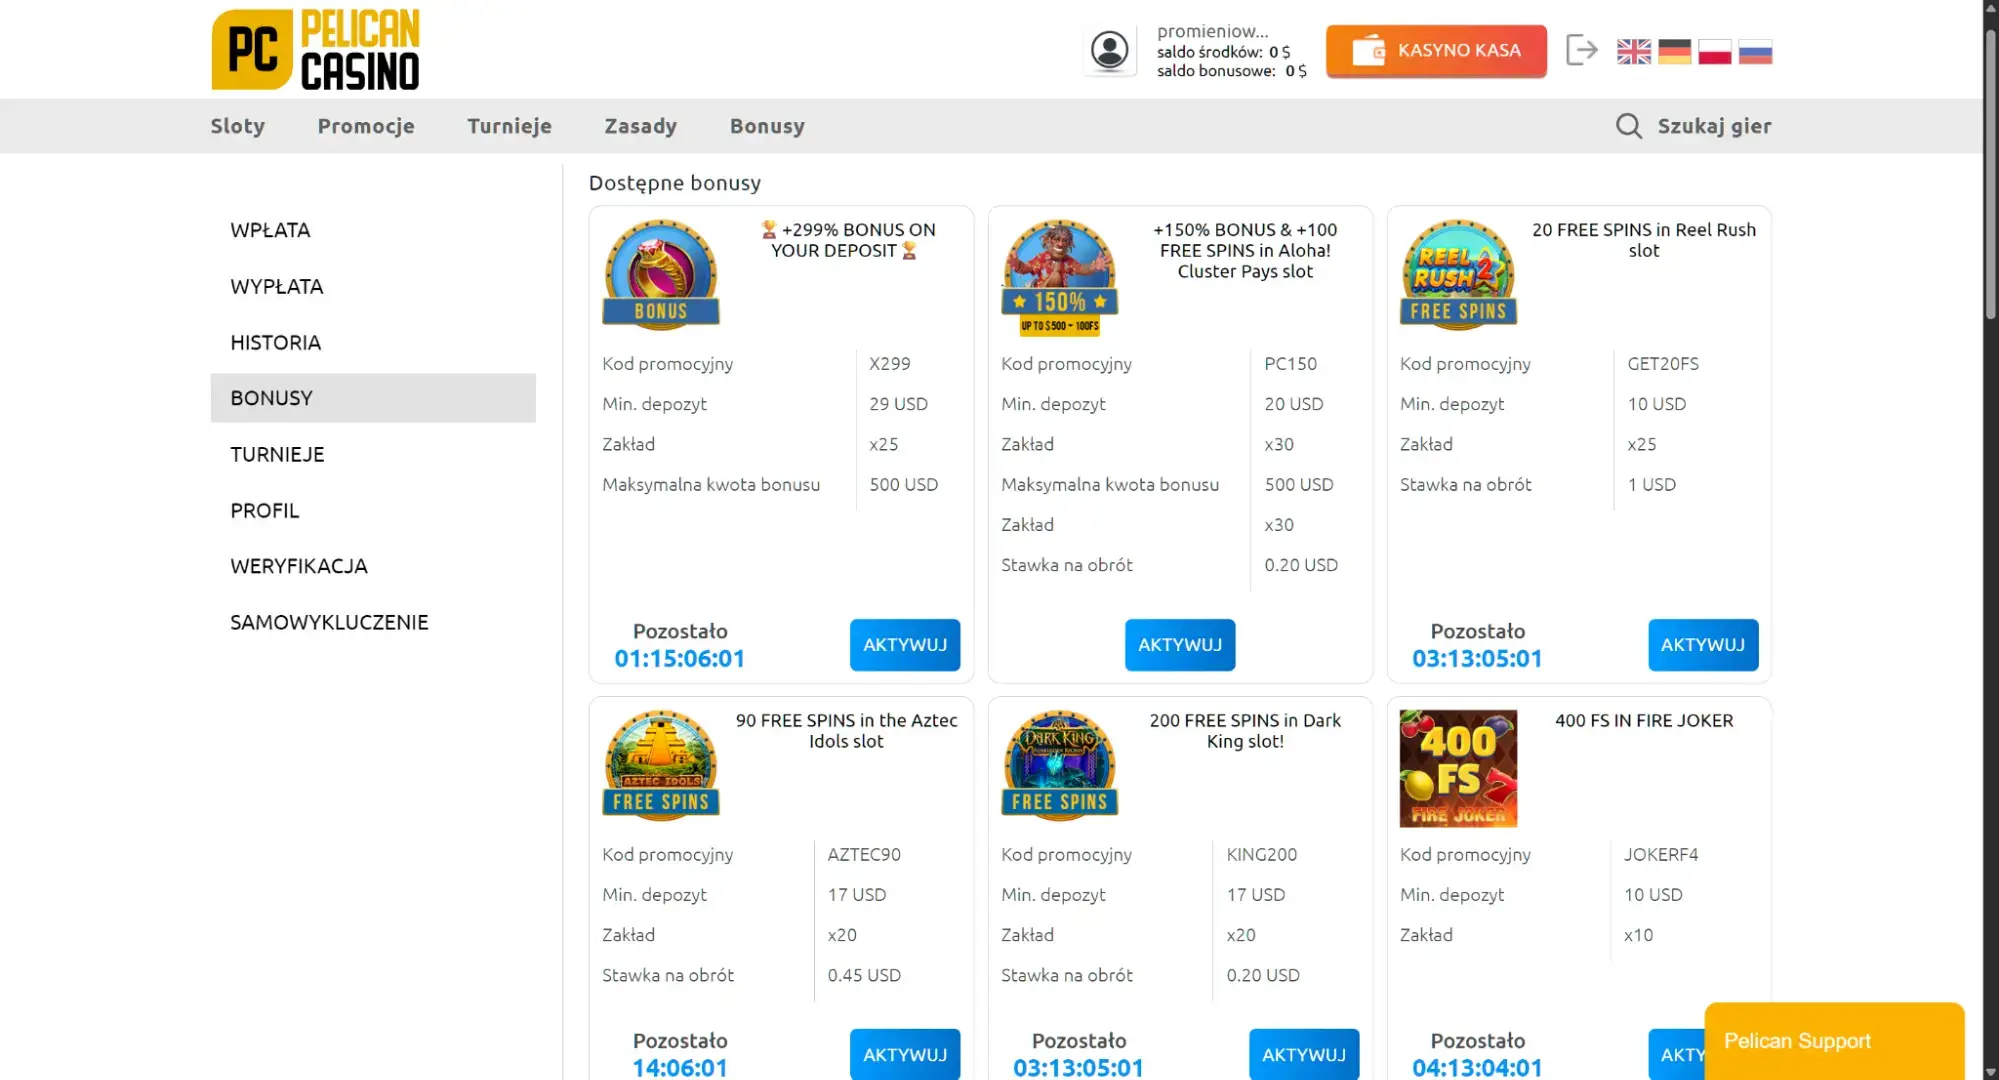This screenshot has height=1080, width=1999.
Task: Activate the KING200 Dark King bonus
Action: pos(1304,1054)
